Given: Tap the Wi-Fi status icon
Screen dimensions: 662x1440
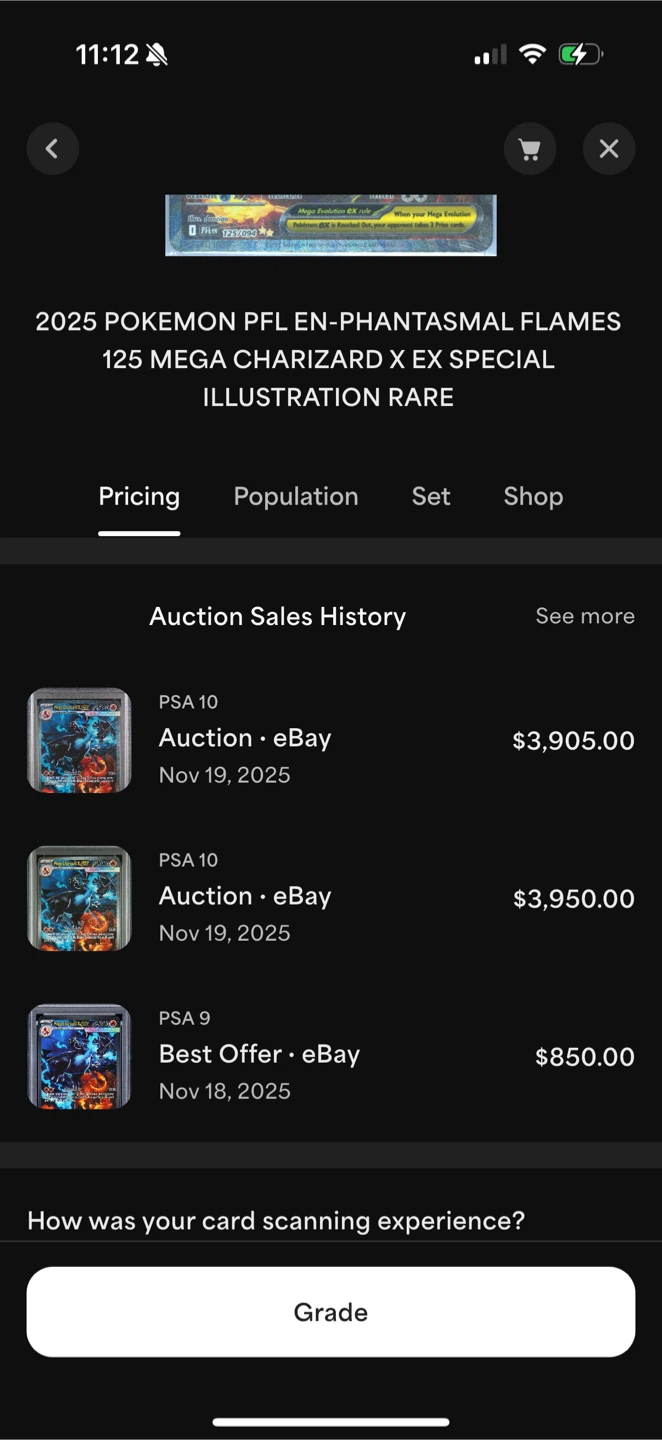Looking at the screenshot, I should (x=532, y=55).
